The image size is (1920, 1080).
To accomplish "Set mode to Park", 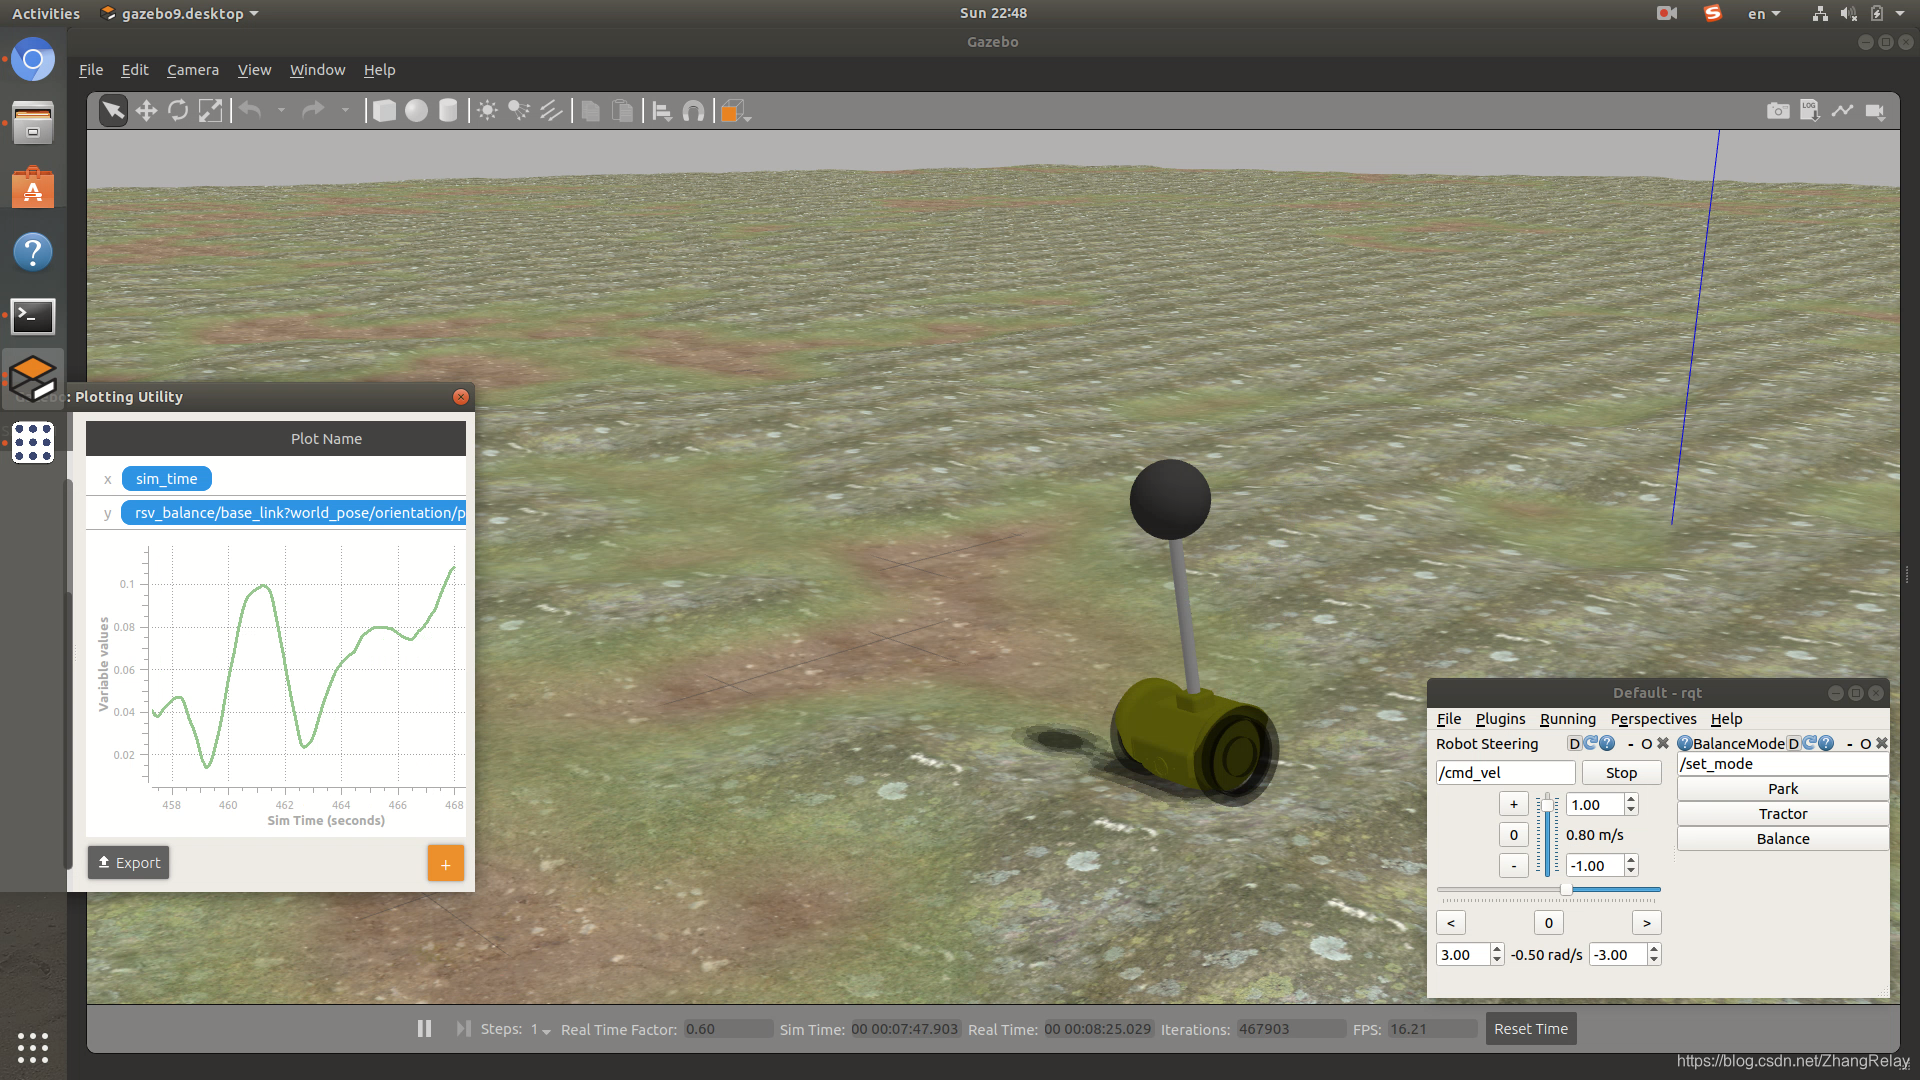I will tap(1782, 789).
